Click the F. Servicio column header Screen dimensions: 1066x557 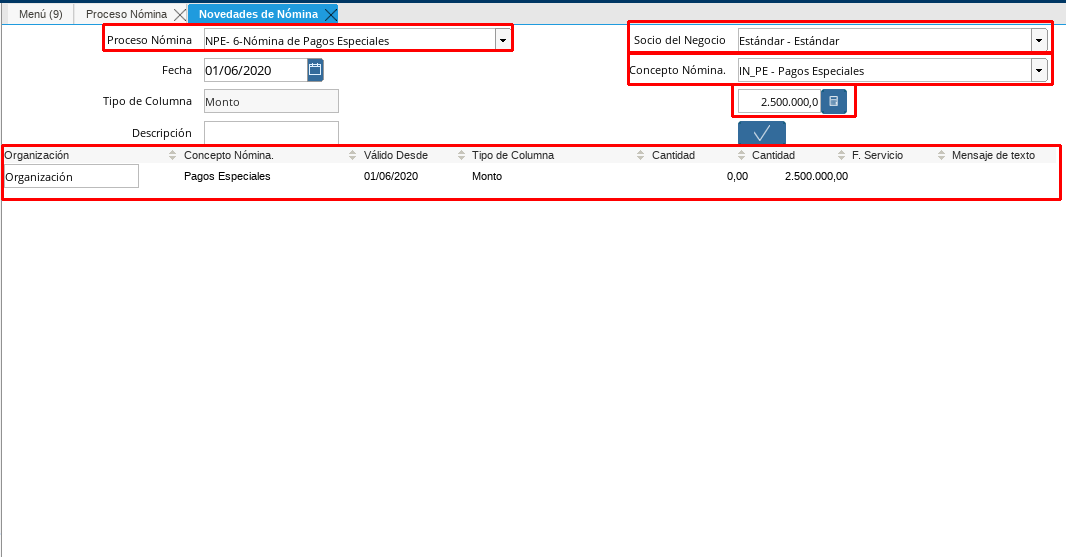[877, 155]
